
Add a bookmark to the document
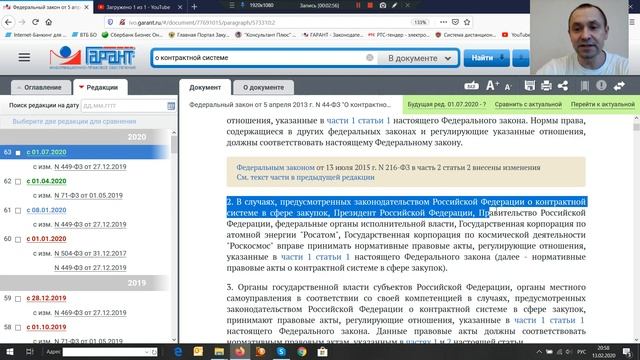584,85
